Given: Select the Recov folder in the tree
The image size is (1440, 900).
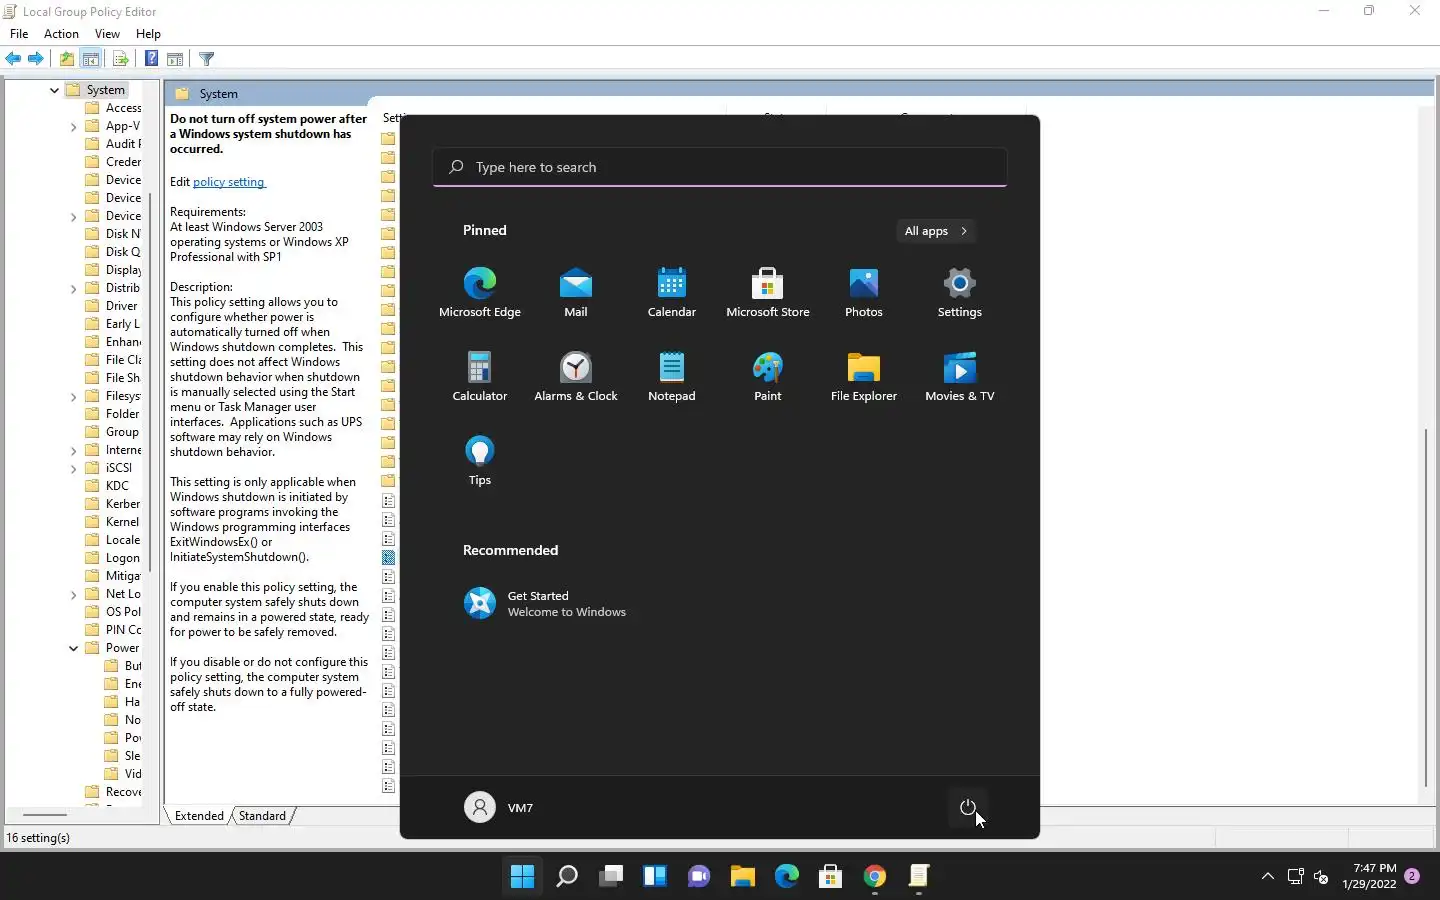Looking at the screenshot, I should (113, 792).
